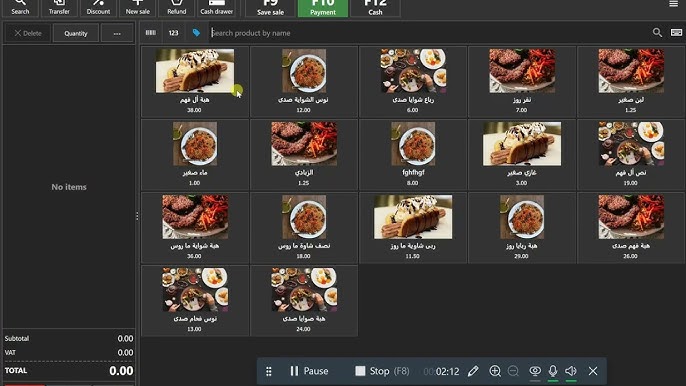This screenshot has height=386, width=686.
Task: Open the more options ellipsis button
Action: pyautogui.click(x=117, y=33)
